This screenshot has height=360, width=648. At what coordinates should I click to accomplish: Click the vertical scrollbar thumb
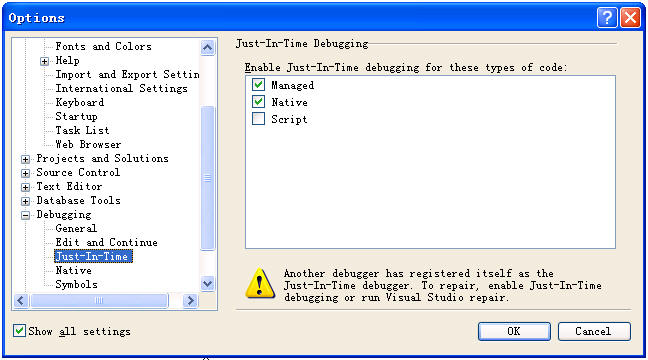click(x=207, y=178)
